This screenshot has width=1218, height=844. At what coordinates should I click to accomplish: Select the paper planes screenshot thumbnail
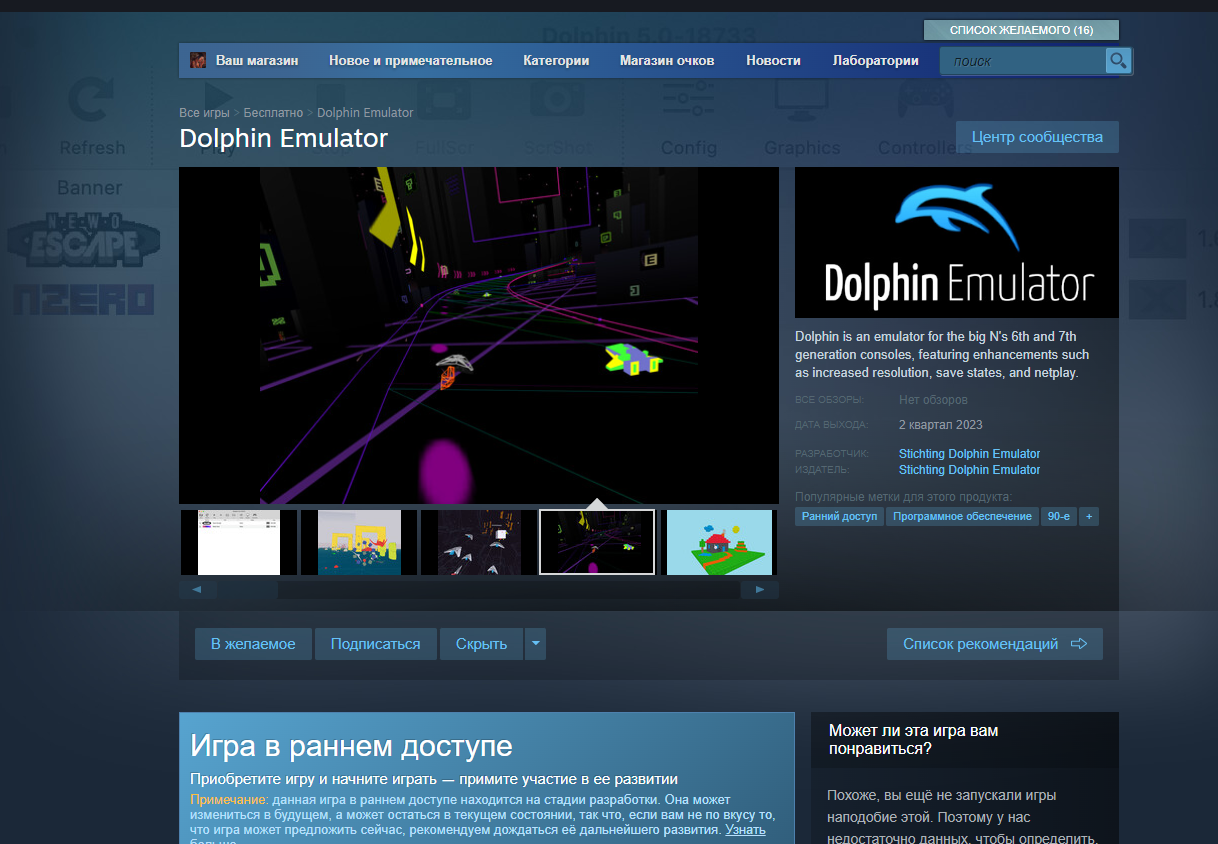tap(479, 542)
